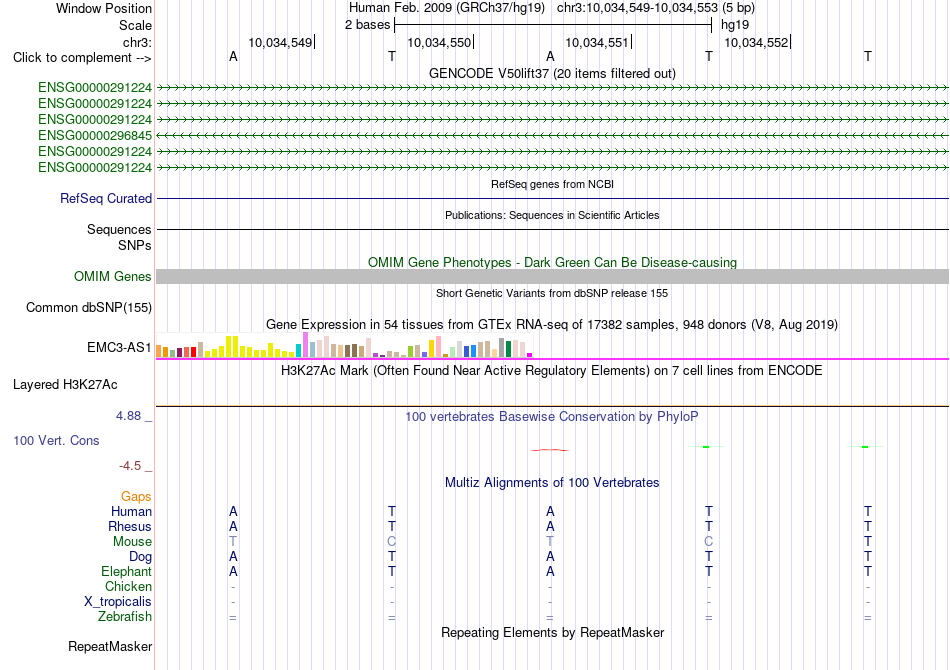Click the 'Click to complement -->' label

(82, 58)
